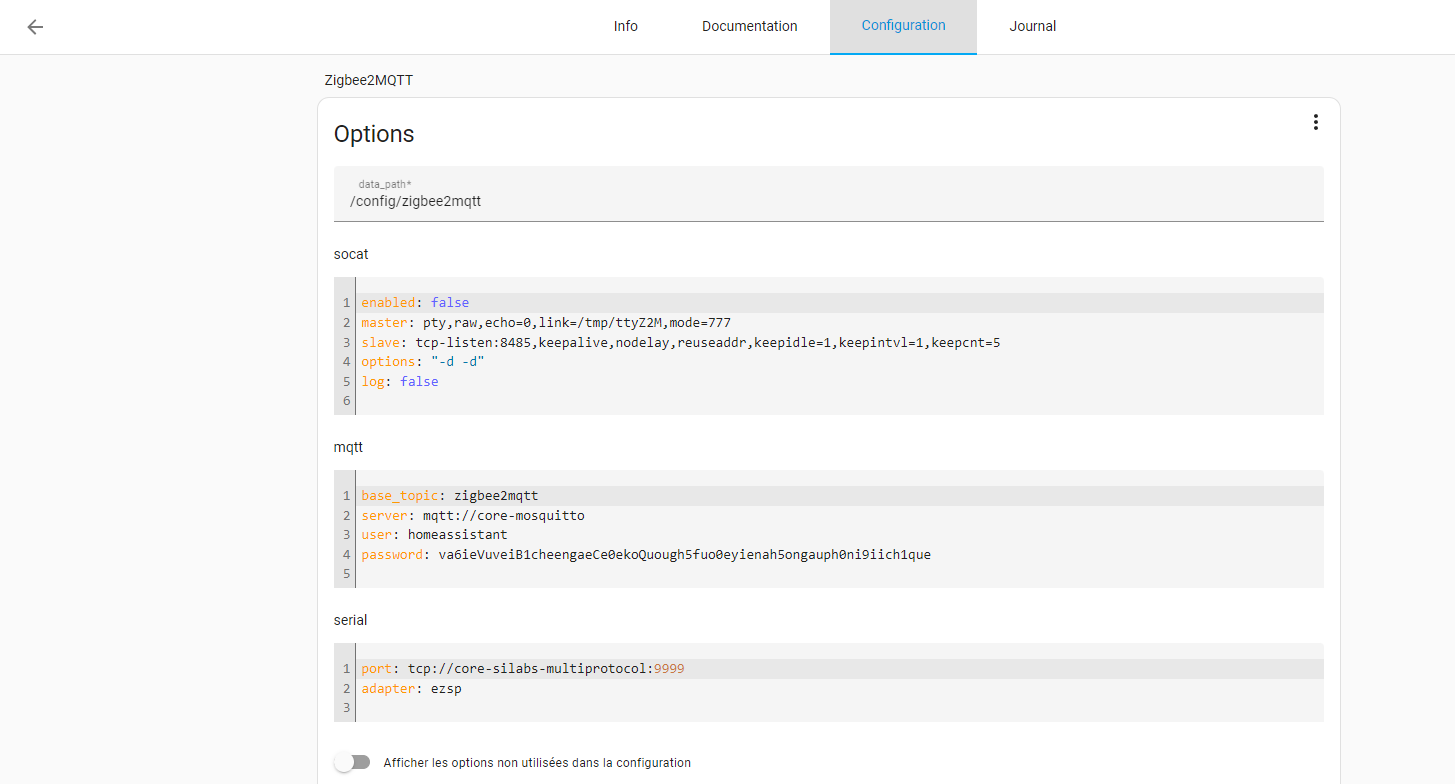Click the socat 'options' line
Viewport: 1455px width, 784px height.
(423, 362)
